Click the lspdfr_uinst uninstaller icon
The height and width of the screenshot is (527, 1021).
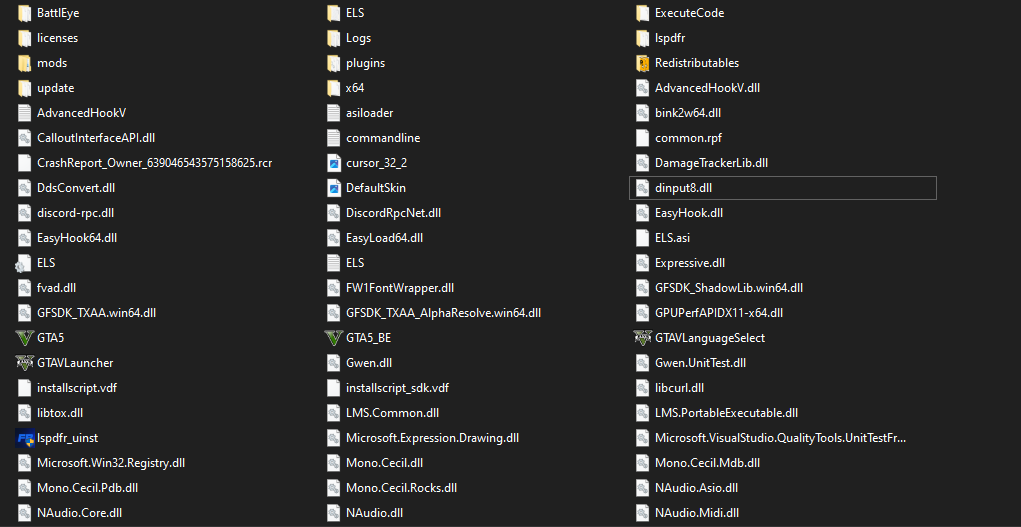24,438
